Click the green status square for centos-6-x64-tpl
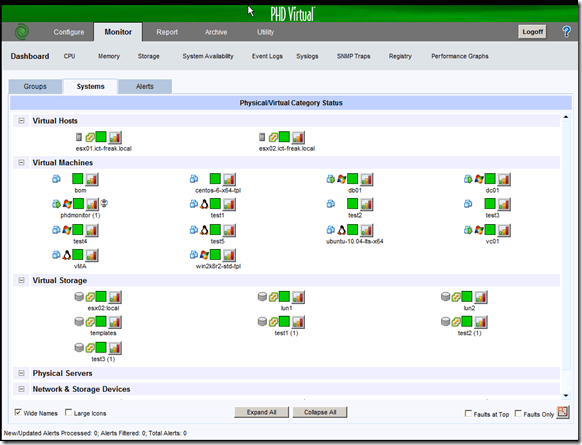582x445 pixels. (x=215, y=179)
